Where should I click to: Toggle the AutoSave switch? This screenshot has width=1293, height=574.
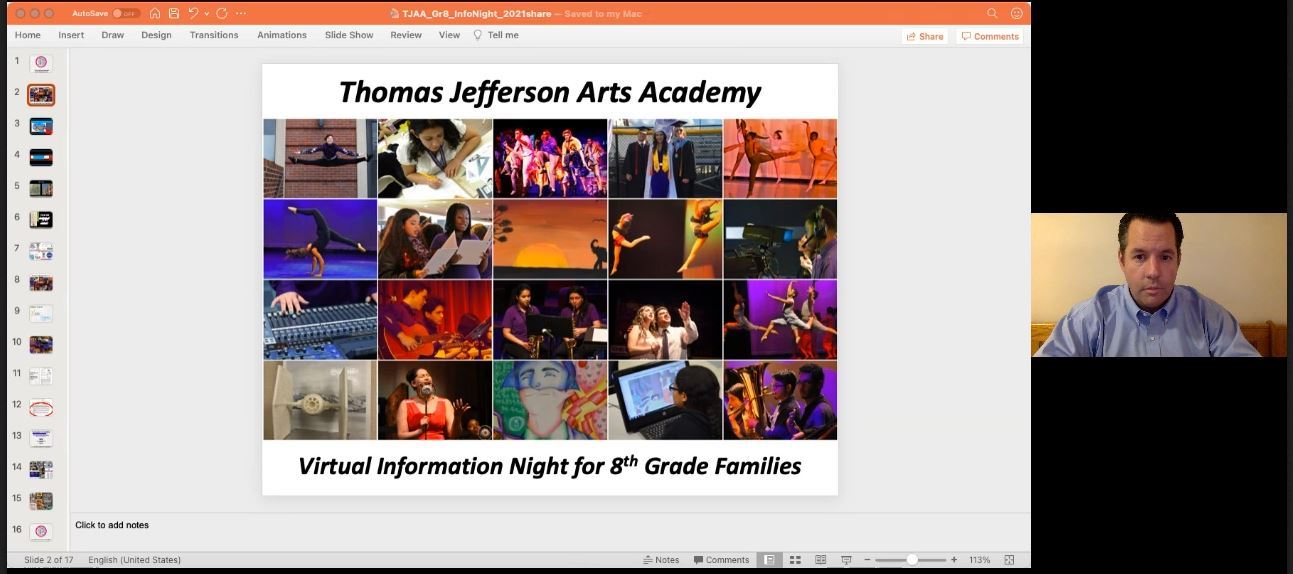pos(126,13)
